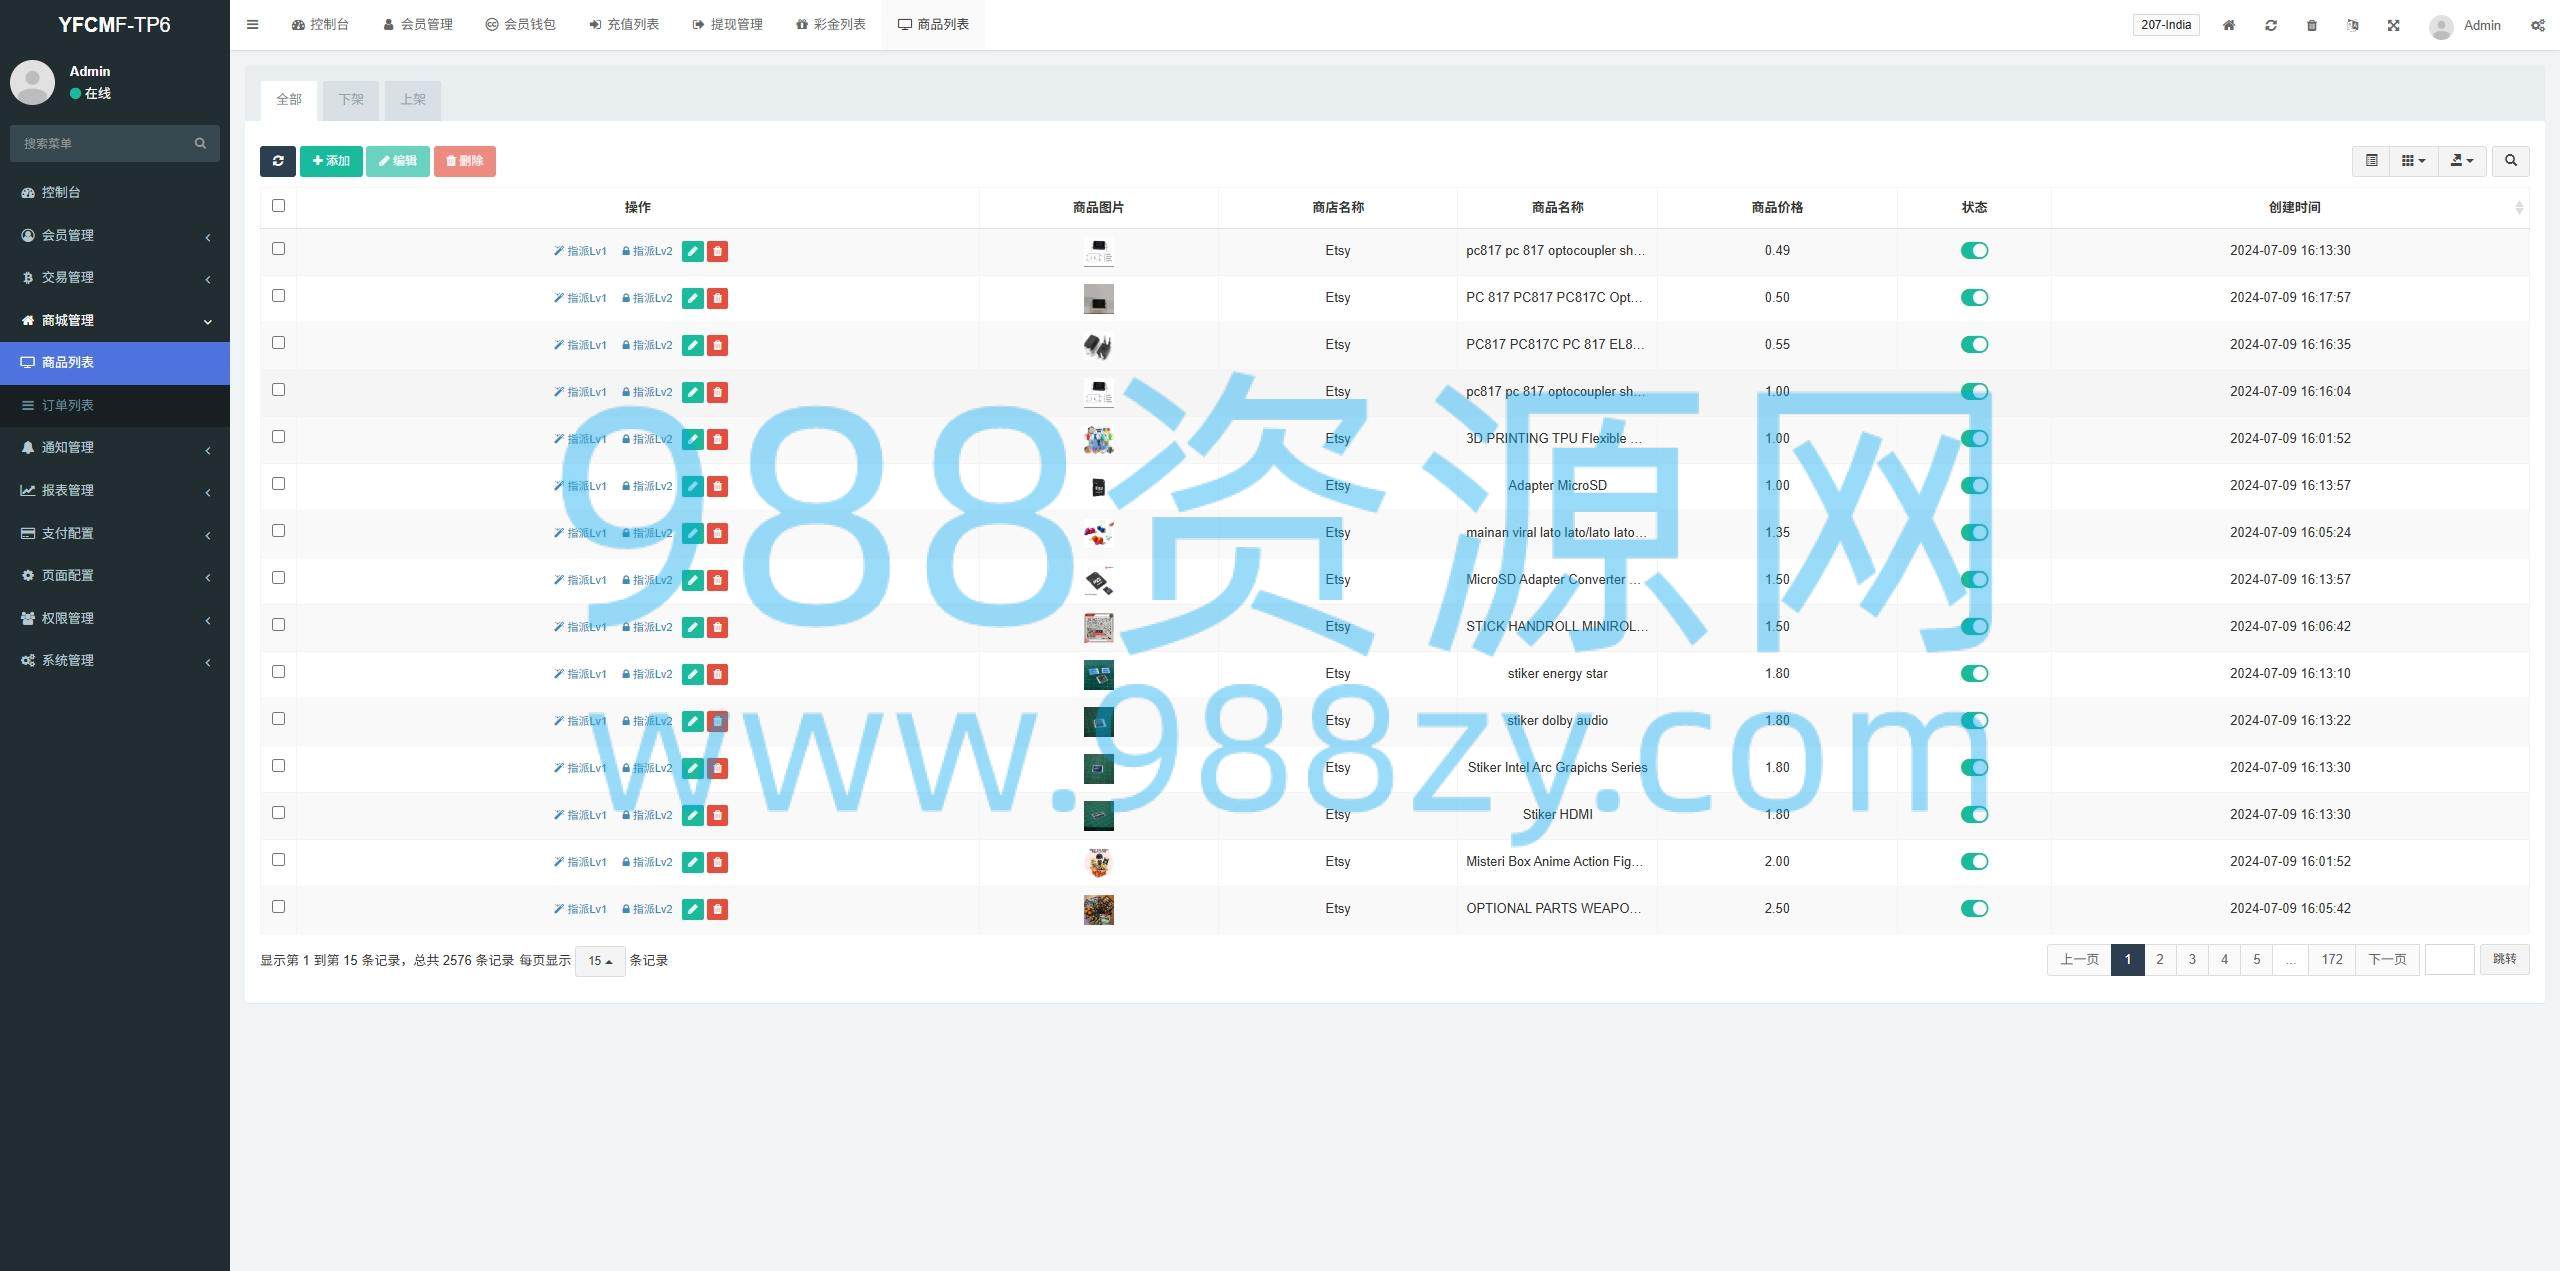Viewport: 2560px width, 1271px height.
Task: Toggle the sidebar hamburger menu icon
Action: (252, 25)
